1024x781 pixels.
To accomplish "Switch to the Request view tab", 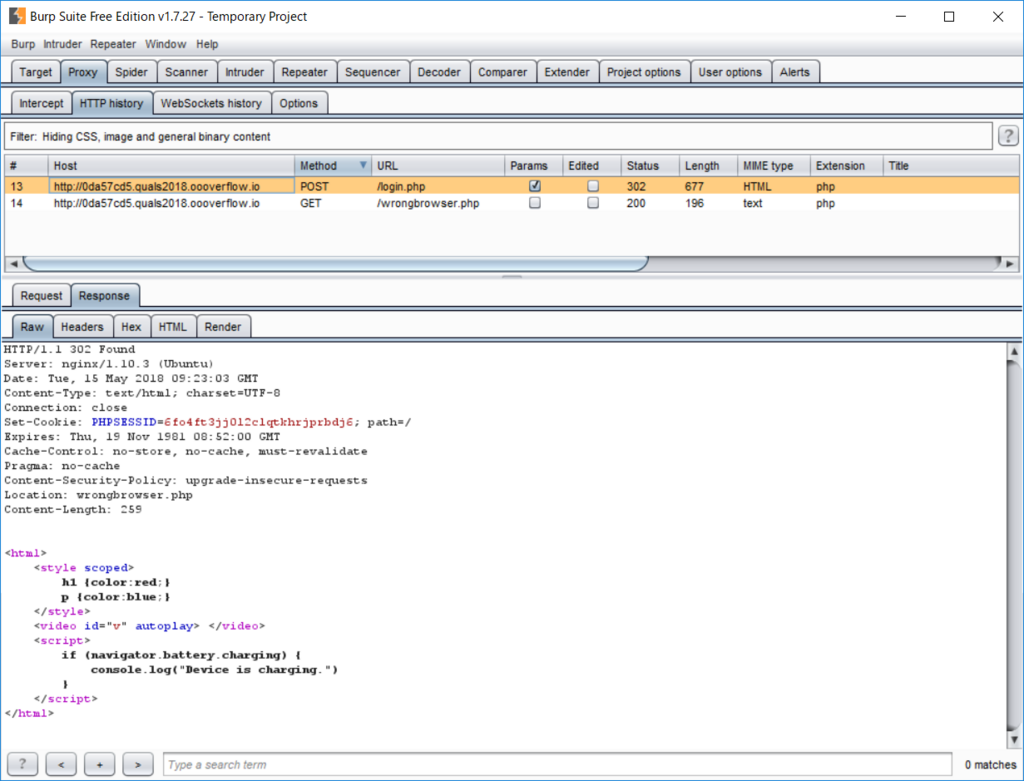I will [x=41, y=296].
